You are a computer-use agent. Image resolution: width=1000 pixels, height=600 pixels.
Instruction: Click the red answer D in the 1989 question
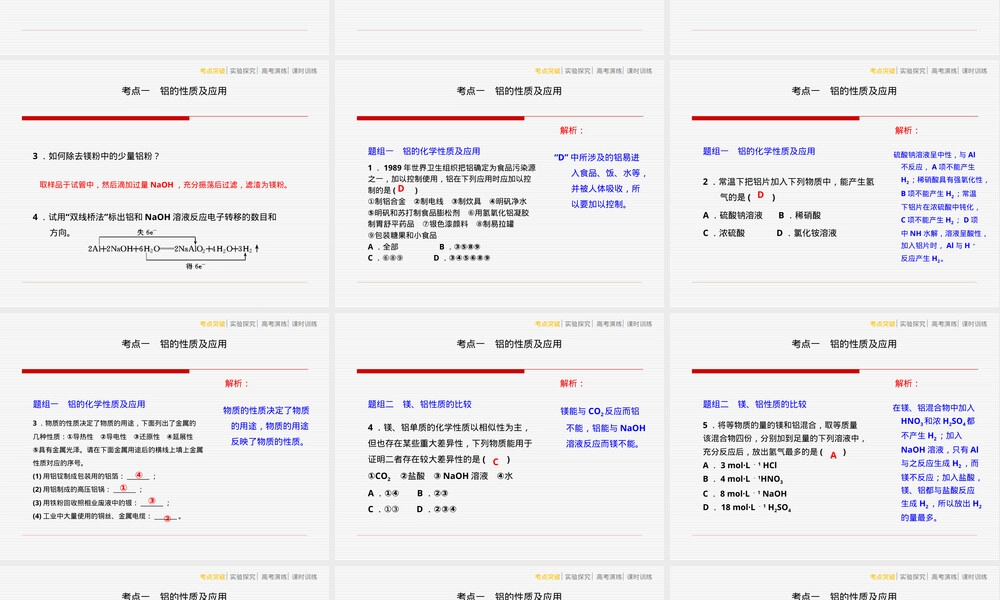pyautogui.click(x=401, y=189)
